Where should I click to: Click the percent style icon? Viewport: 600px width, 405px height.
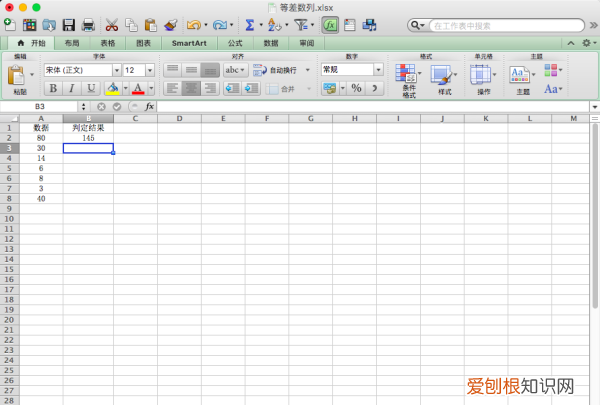(355, 88)
